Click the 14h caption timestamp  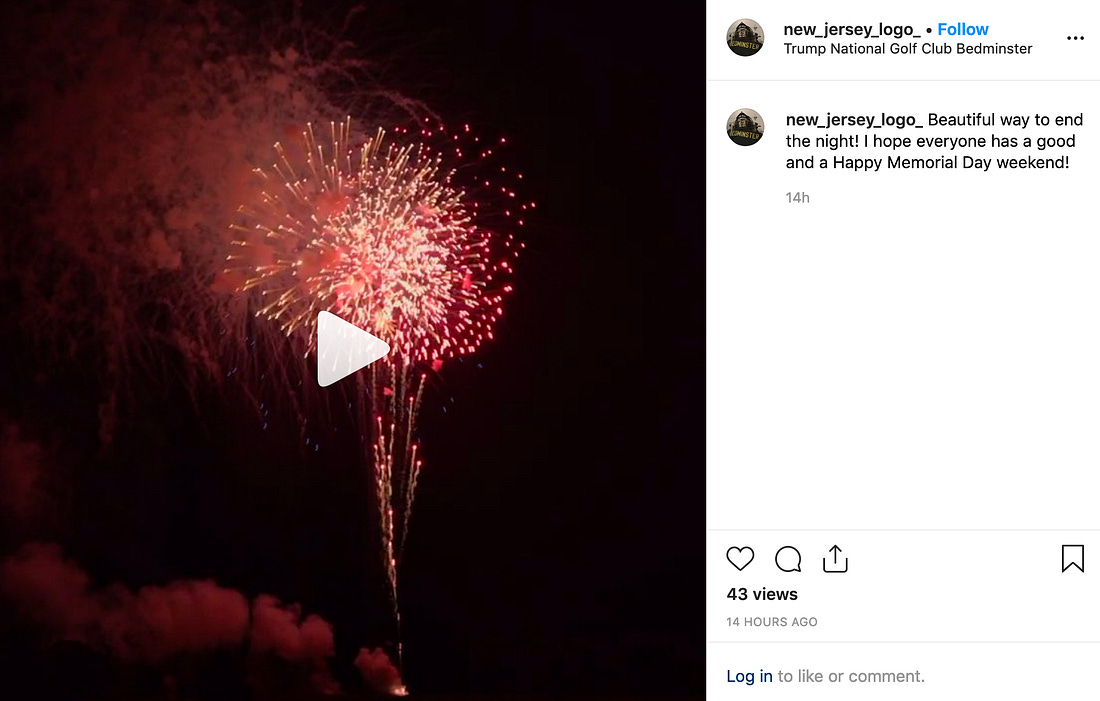point(798,198)
